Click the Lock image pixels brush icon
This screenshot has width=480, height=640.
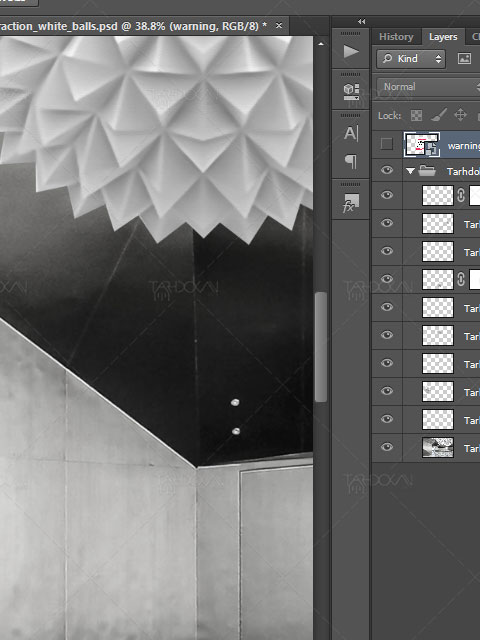(x=439, y=115)
